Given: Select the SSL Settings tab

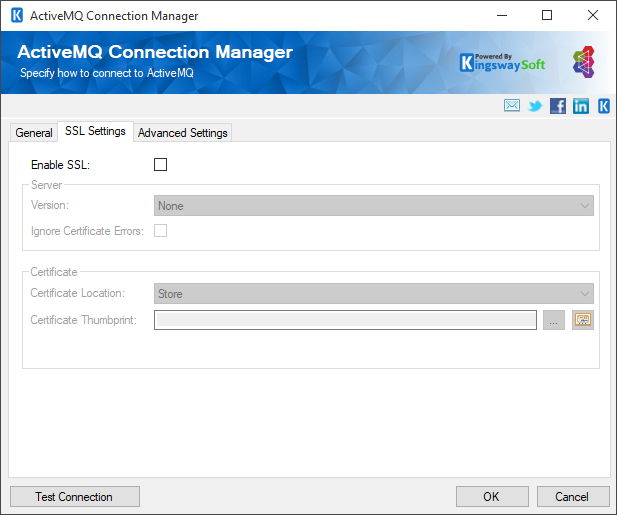Looking at the screenshot, I should [x=95, y=131].
